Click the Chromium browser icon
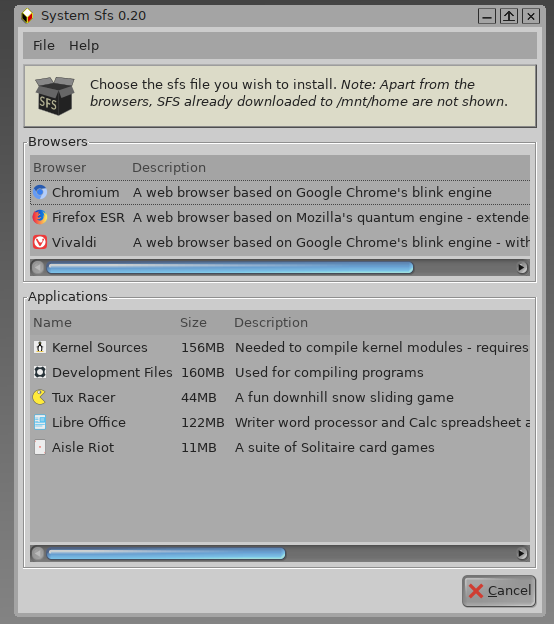The image size is (554, 624). pos(40,193)
